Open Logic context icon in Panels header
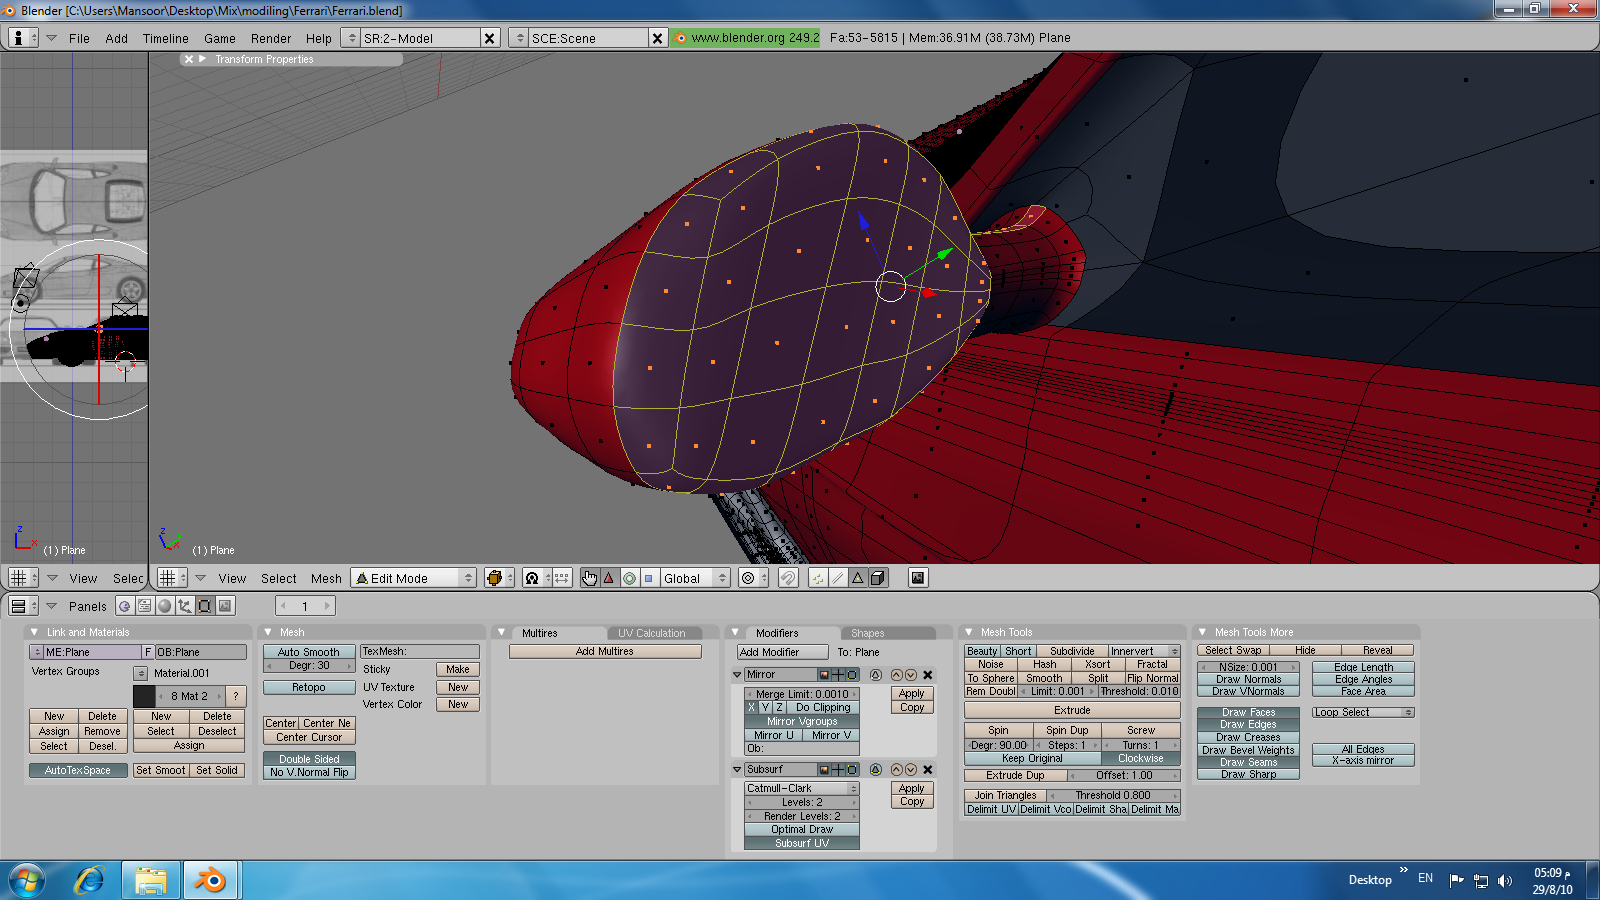The height and width of the screenshot is (900, 1600). (x=125, y=606)
